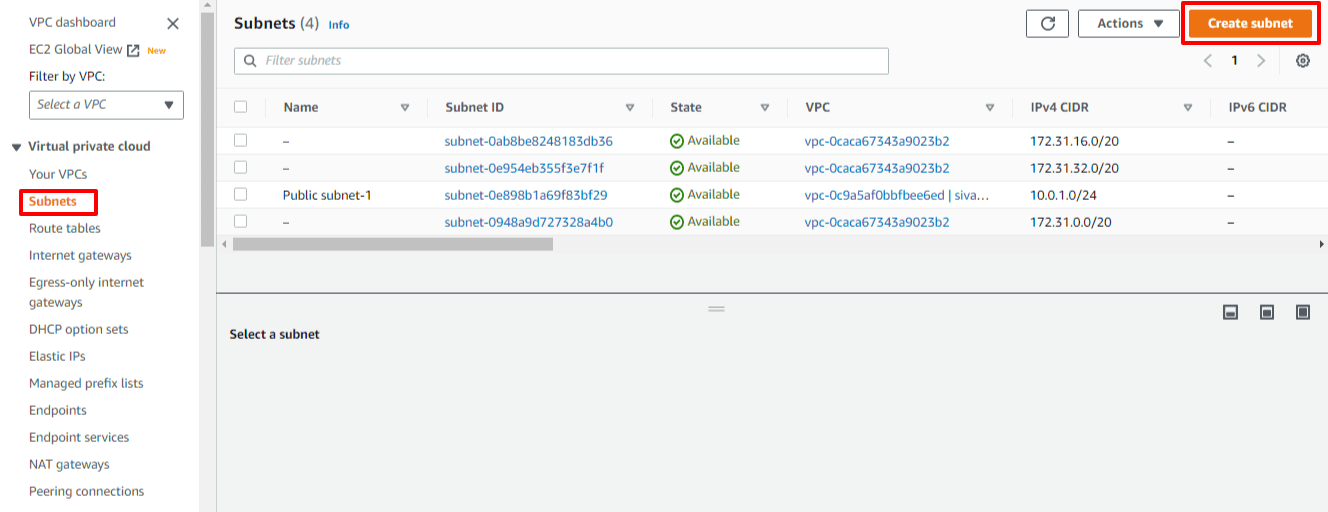Collapse the Virtual private cloud section
The height and width of the screenshot is (512, 1328).
coord(16,147)
